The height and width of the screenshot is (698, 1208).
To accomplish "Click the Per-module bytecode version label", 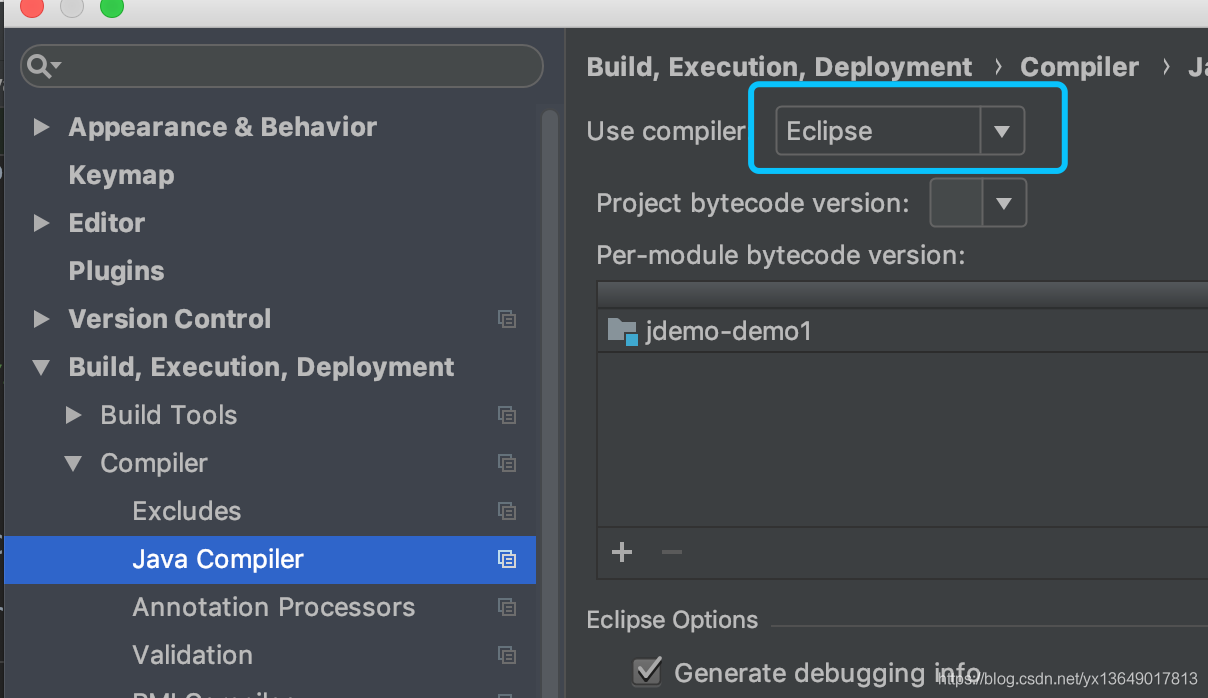I will pyautogui.click(x=780, y=255).
